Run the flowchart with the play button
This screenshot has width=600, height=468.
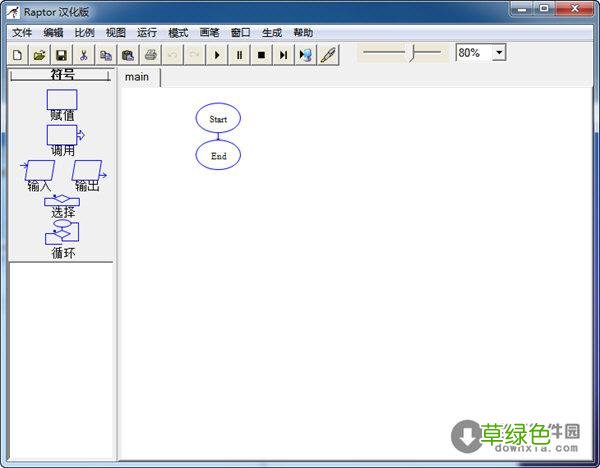click(x=217, y=54)
